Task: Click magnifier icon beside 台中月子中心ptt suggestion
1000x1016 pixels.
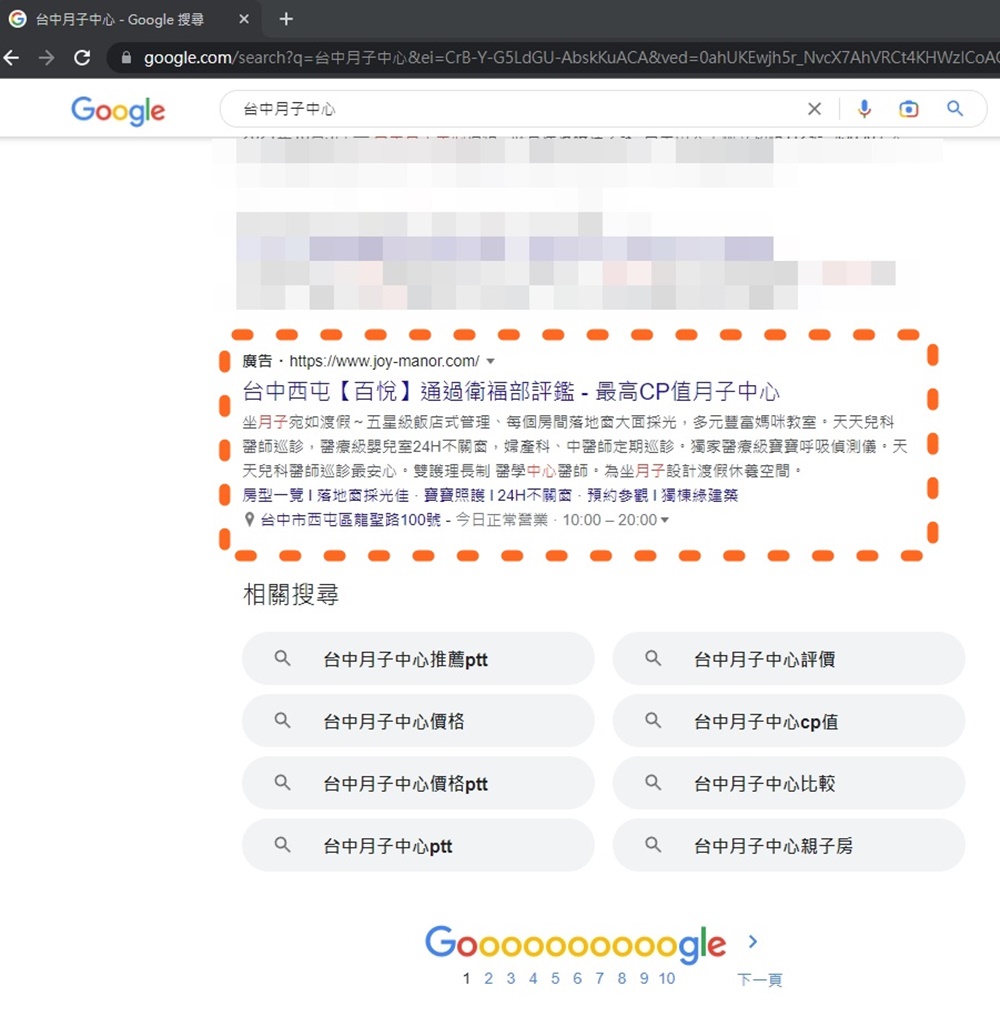Action: click(x=282, y=845)
